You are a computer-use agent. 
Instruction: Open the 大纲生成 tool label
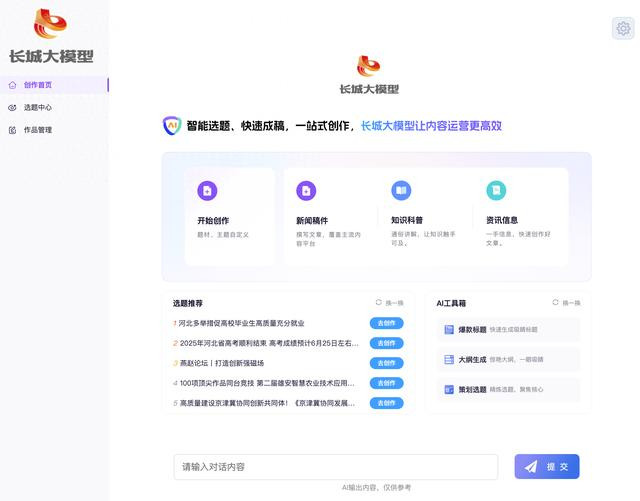coord(472,359)
